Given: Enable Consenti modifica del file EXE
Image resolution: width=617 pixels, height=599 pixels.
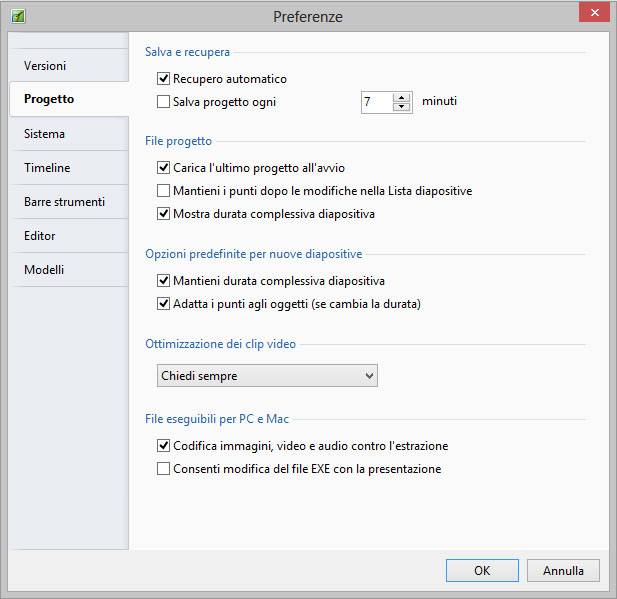Looking at the screenshot, I should coord(164,468).
